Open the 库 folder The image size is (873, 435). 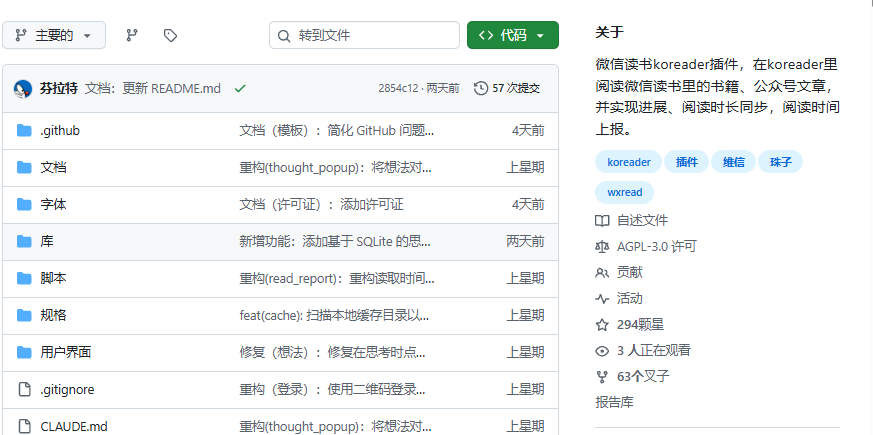click(47, 241)
